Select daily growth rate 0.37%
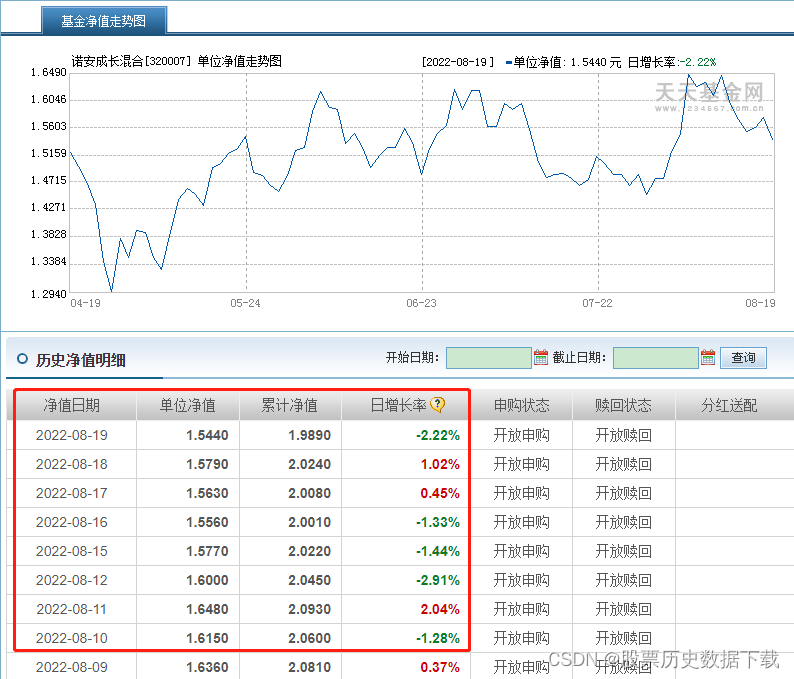Viewport: 794px width, 679px height. 440,667
